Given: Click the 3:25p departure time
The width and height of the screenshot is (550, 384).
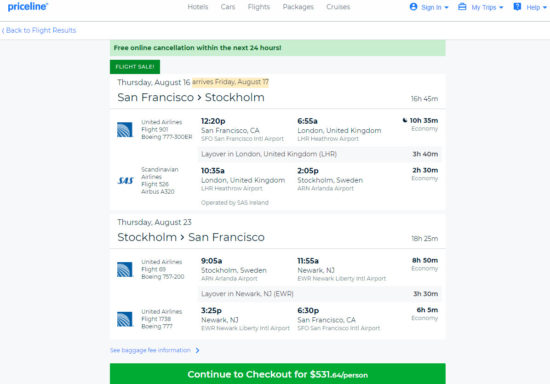Looking at the screenshot, I should pos(211,311).
